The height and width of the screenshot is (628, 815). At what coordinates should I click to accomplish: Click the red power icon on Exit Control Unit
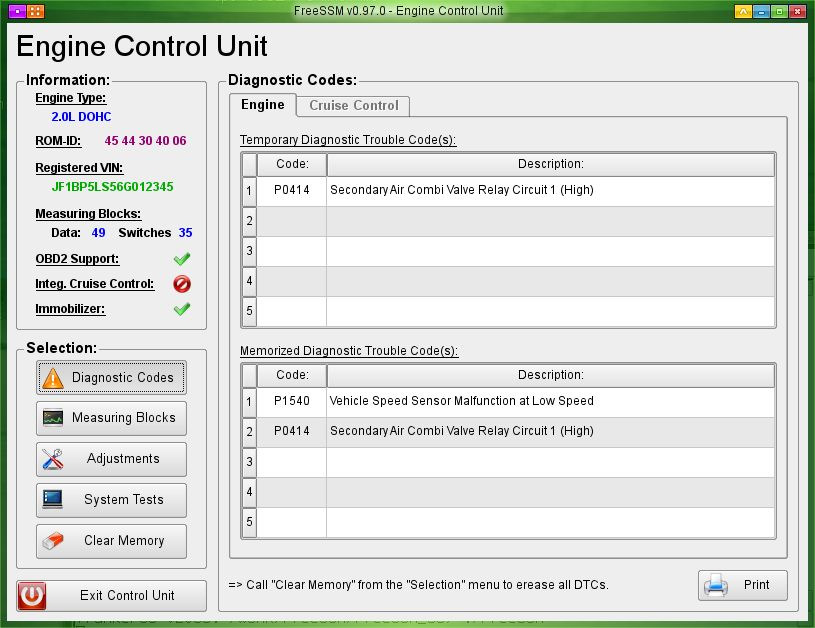click(32, 596)
